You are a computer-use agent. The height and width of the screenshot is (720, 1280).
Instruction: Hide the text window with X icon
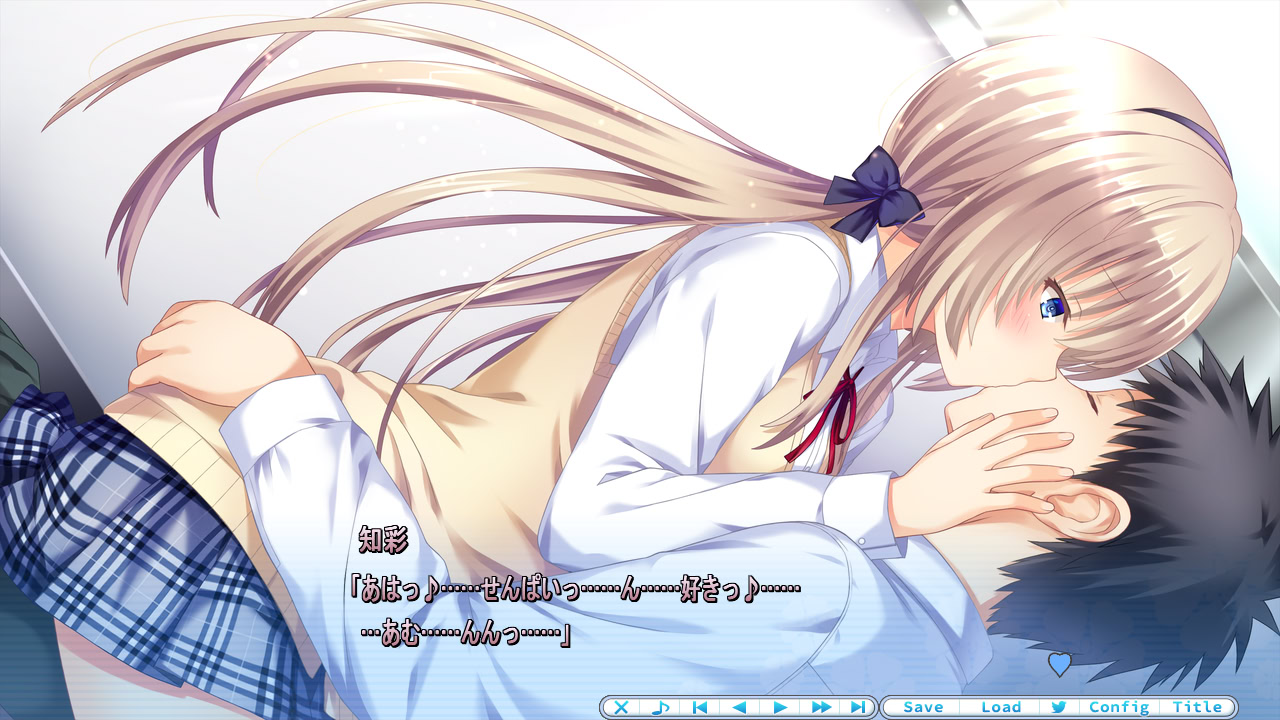click(x=621, y=707)
